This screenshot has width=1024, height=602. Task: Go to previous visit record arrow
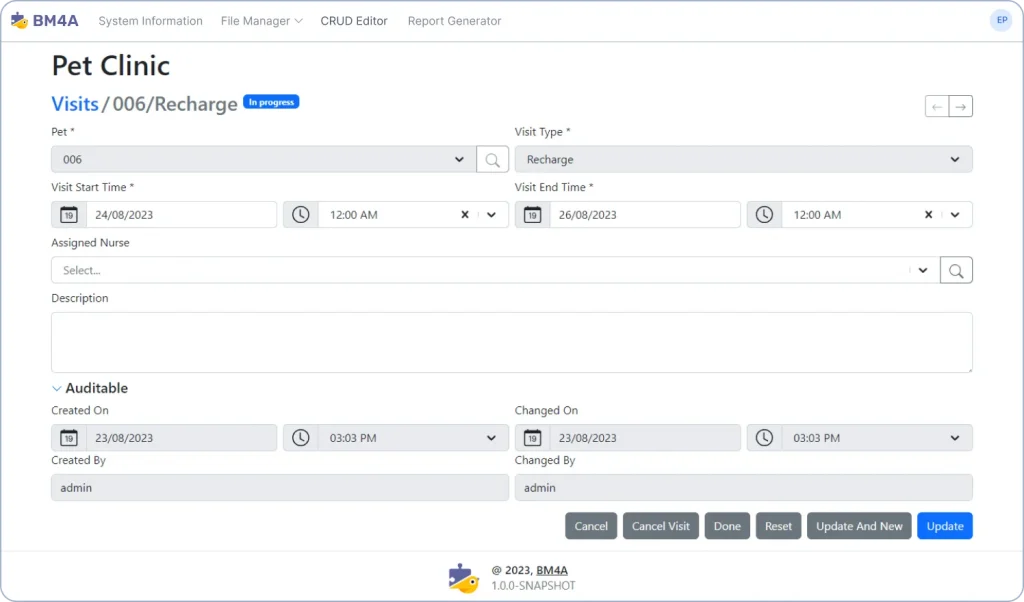click(x=937, y=106)
